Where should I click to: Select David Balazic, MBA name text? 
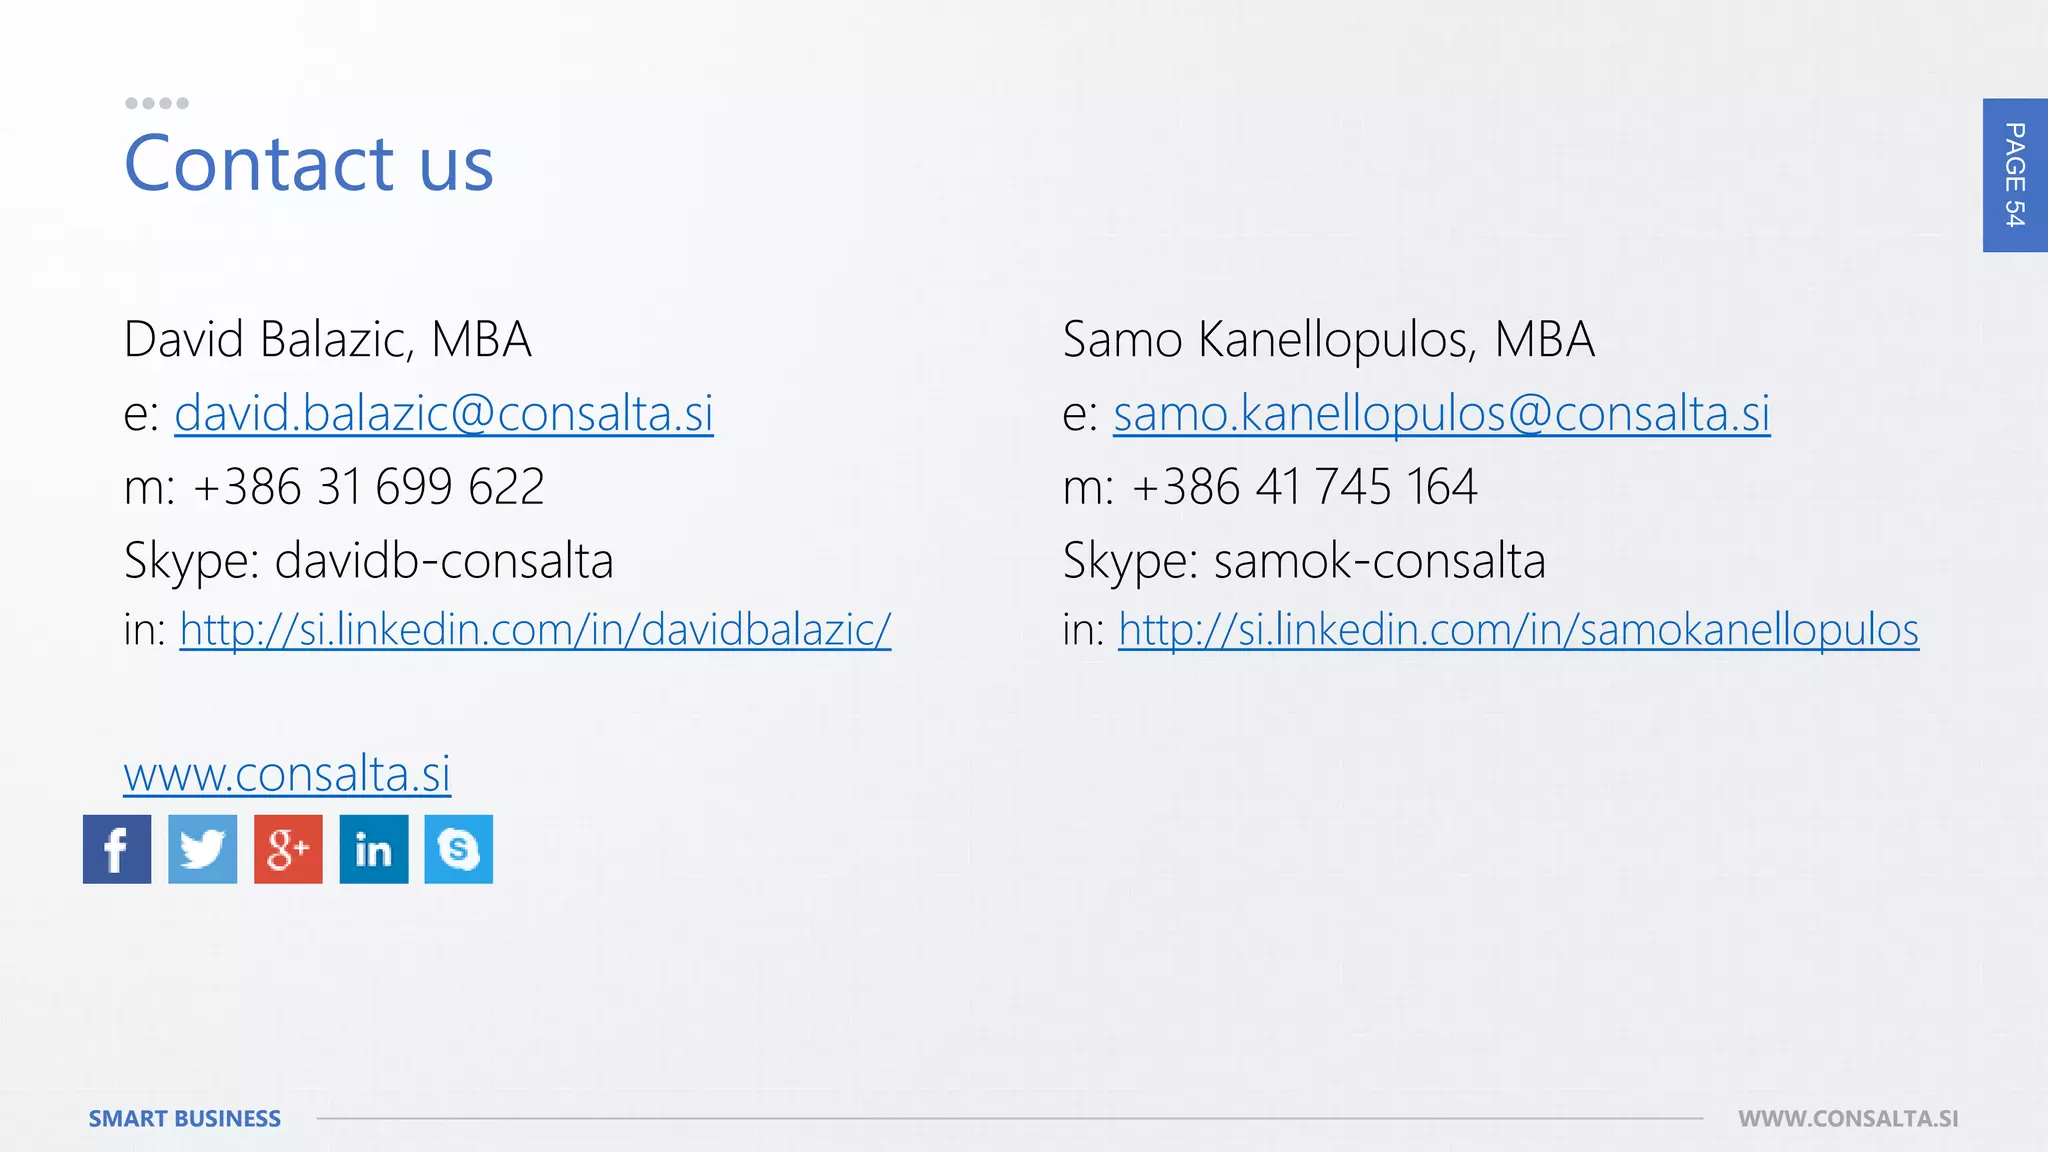[x=327, y=339]
